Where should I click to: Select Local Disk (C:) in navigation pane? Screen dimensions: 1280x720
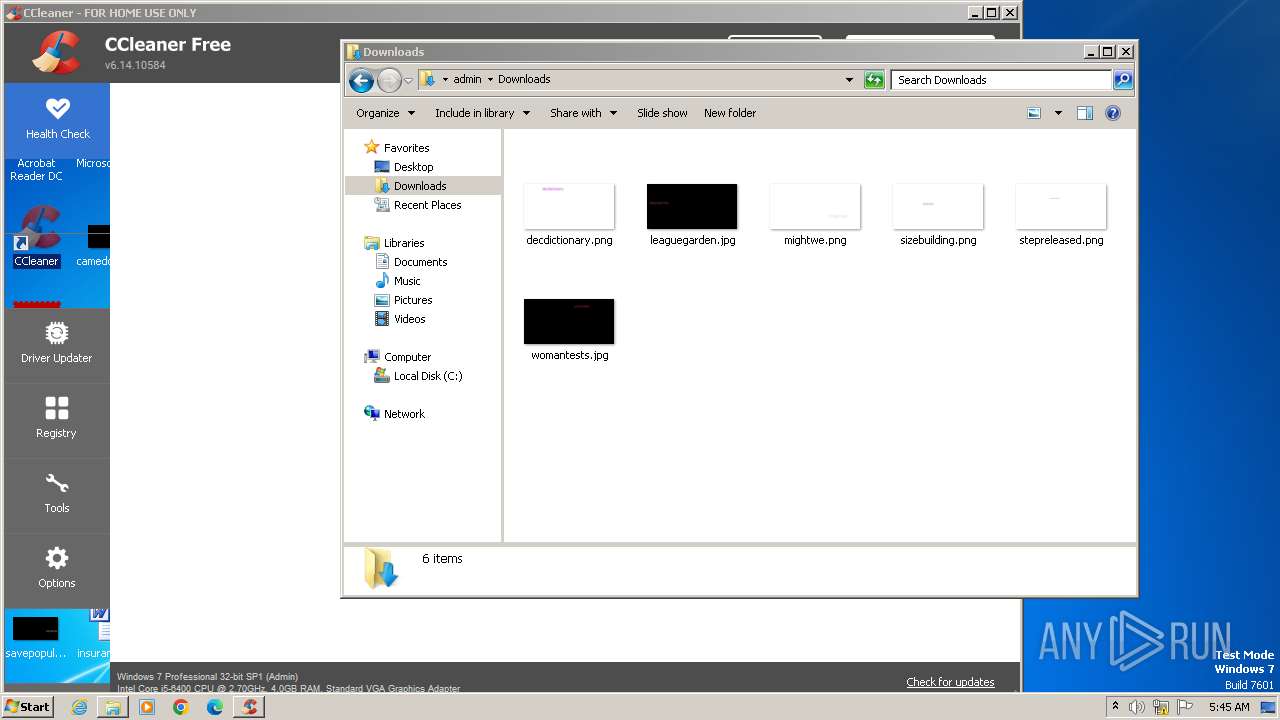pos(427,376)
